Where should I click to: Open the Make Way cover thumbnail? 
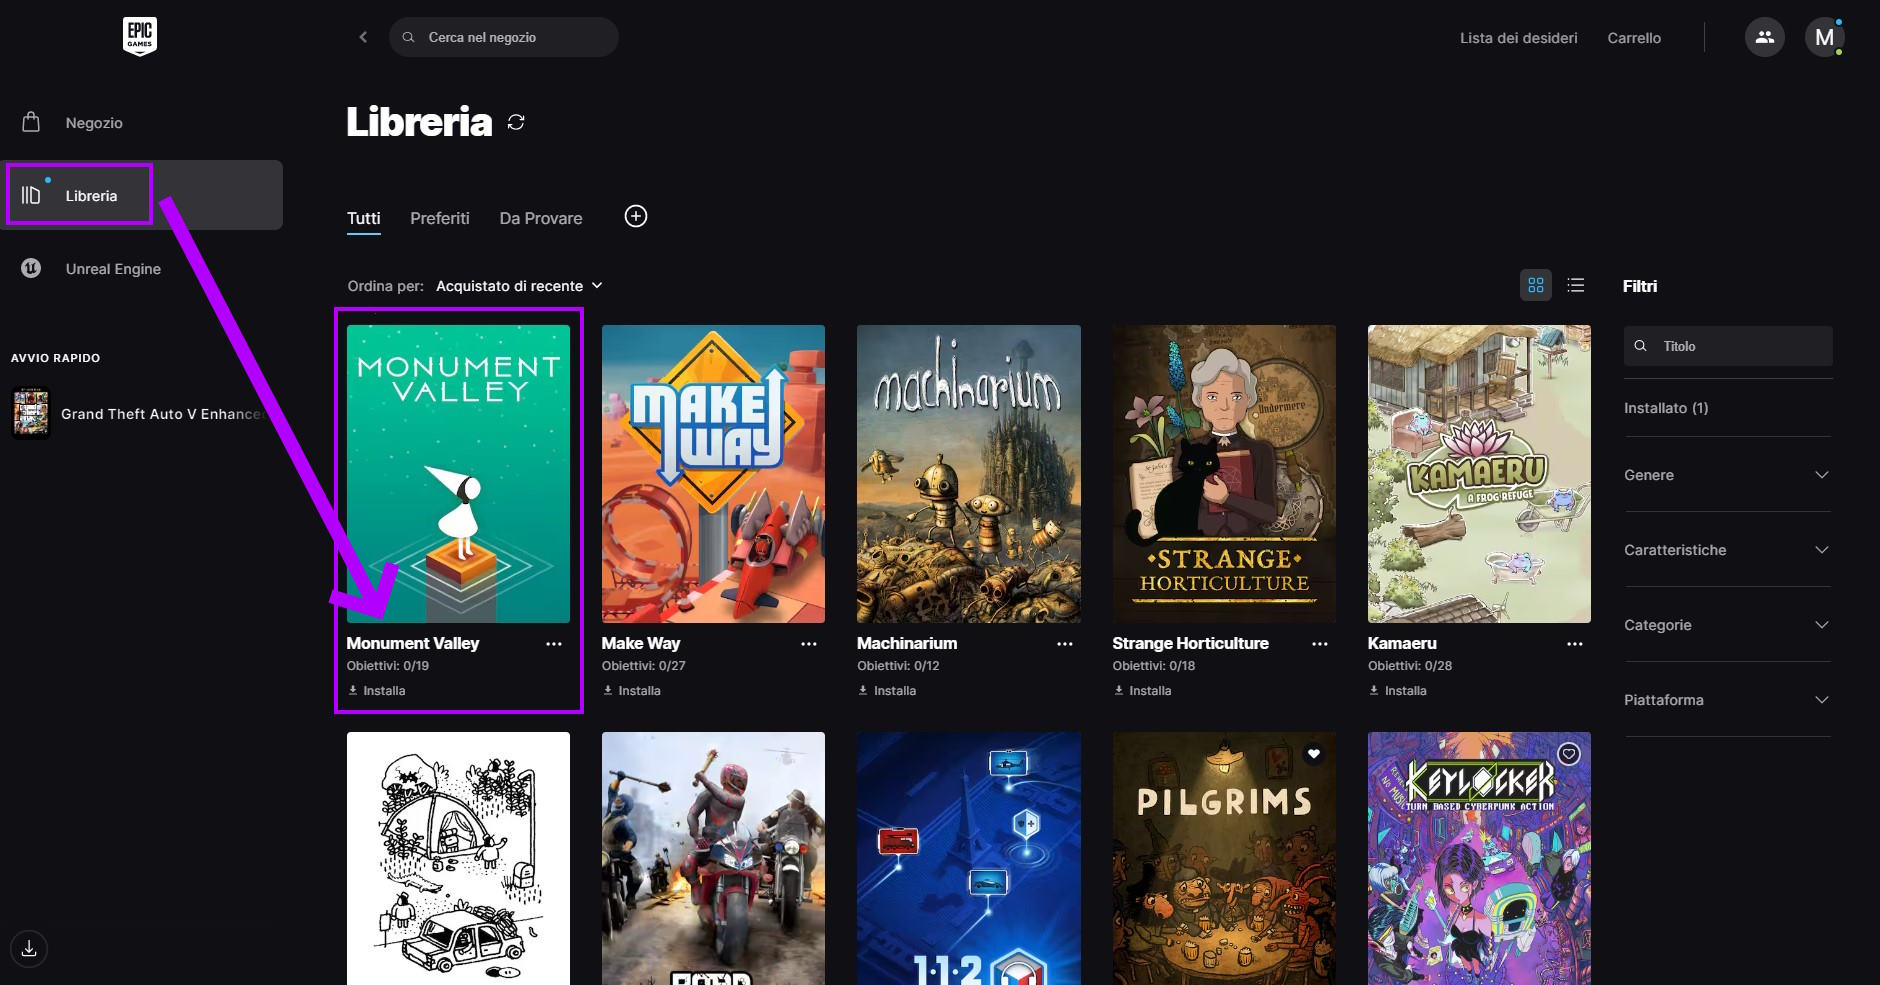click(713, 474)
